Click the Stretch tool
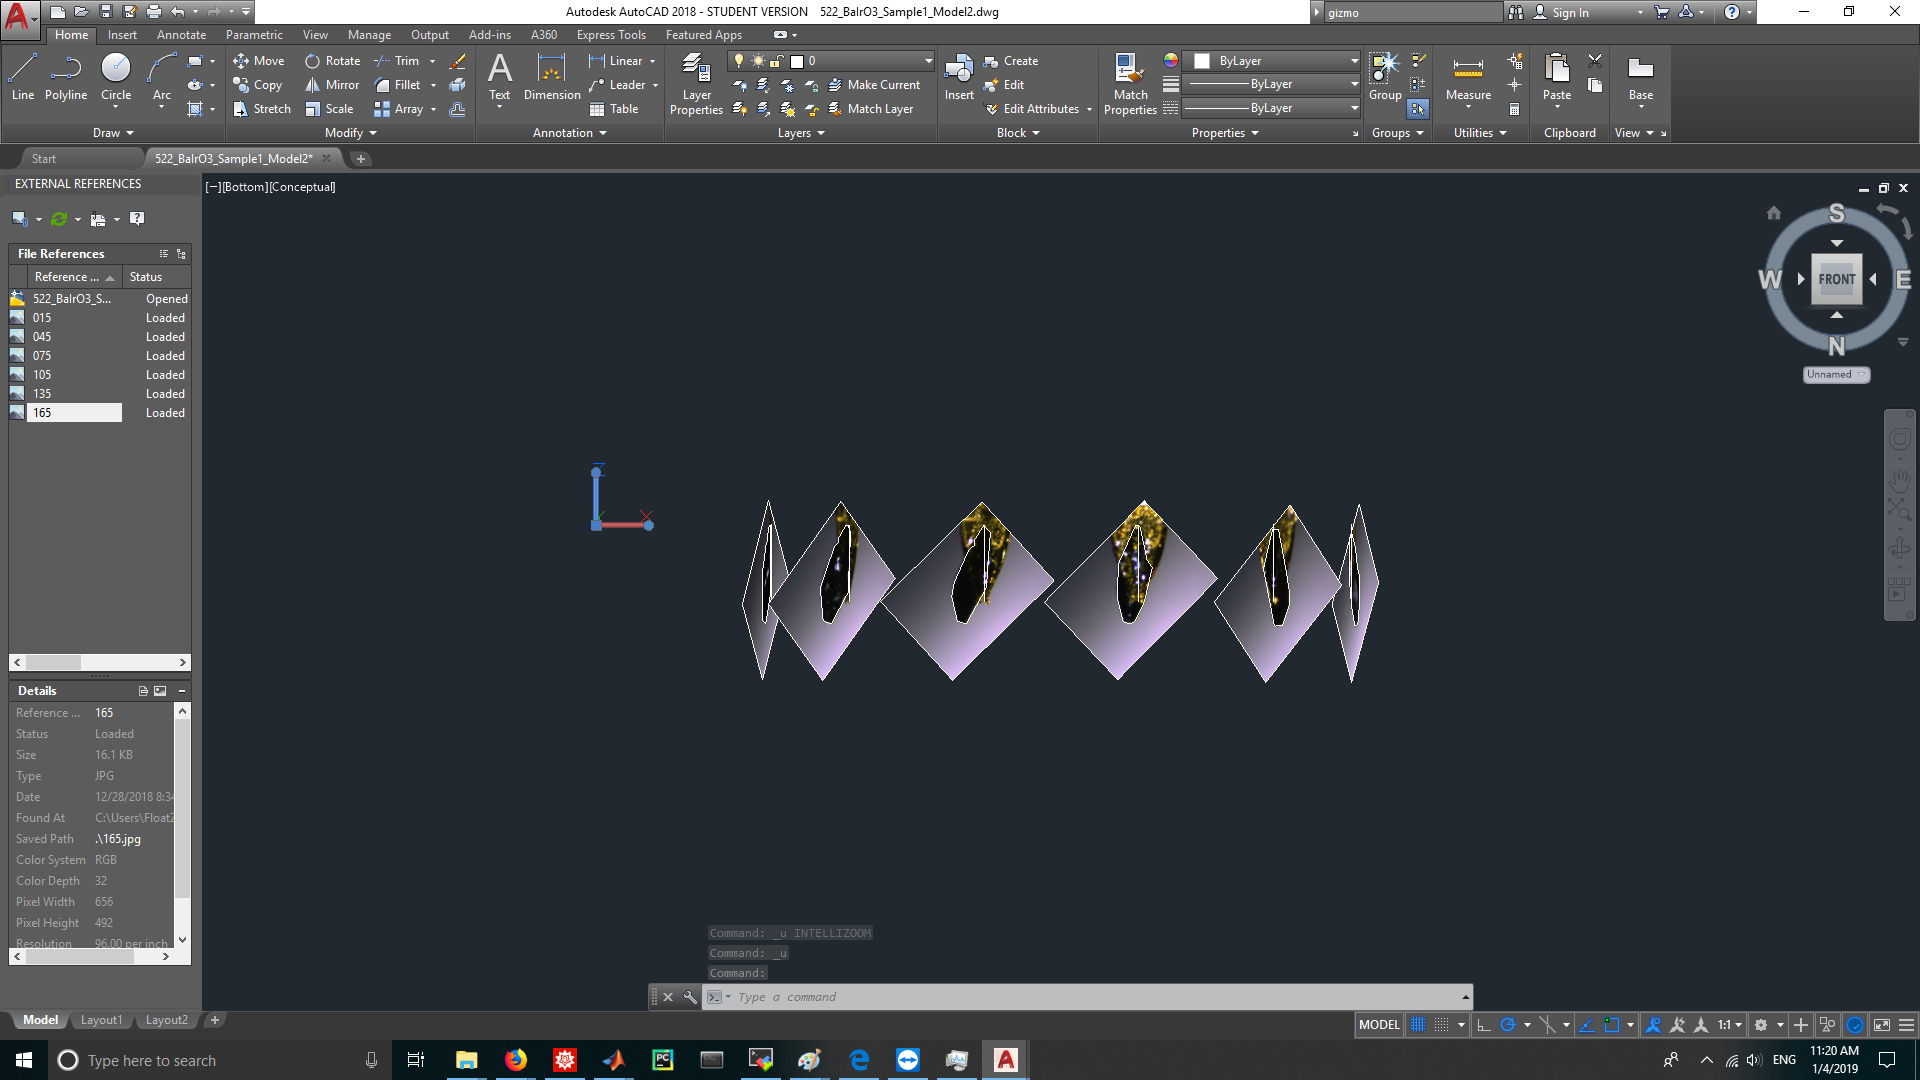 tap(262, 109)
